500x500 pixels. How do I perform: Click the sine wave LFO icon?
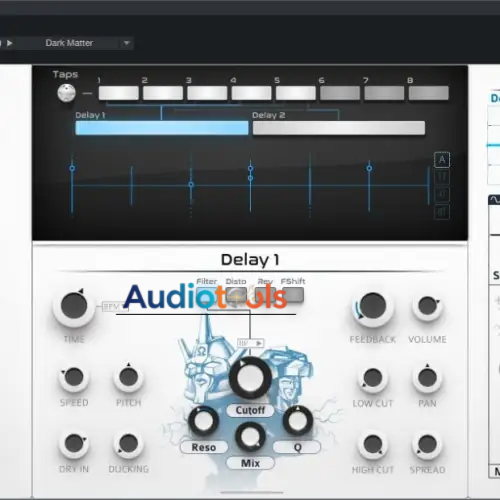(494, 200)
